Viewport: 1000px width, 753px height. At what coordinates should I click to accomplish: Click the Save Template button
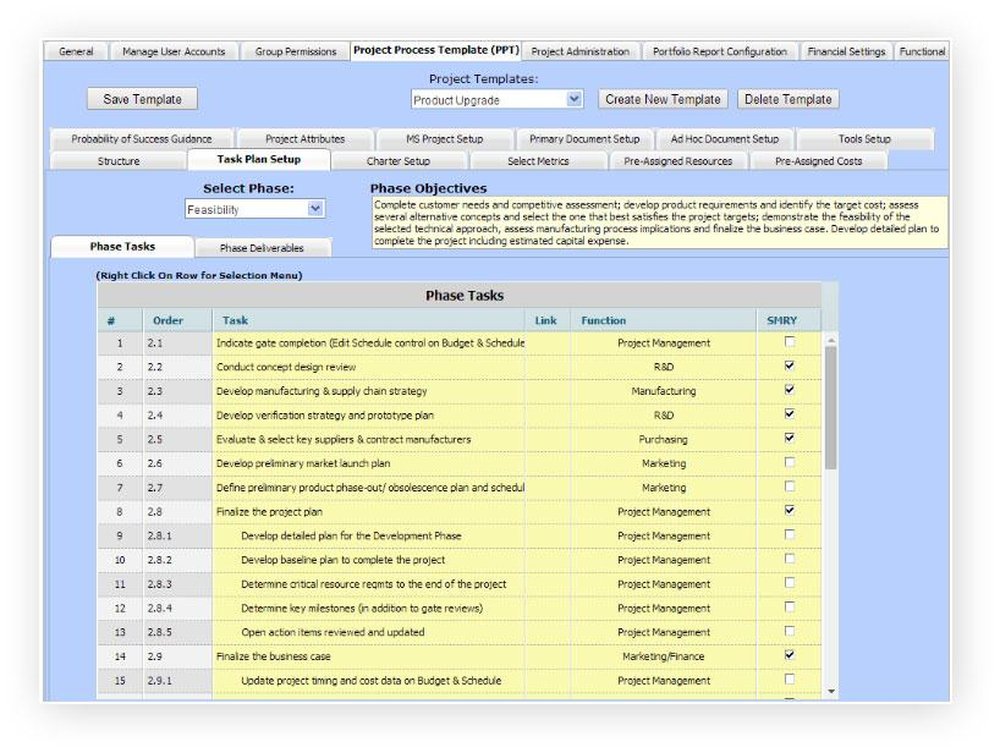click(142, 99)
